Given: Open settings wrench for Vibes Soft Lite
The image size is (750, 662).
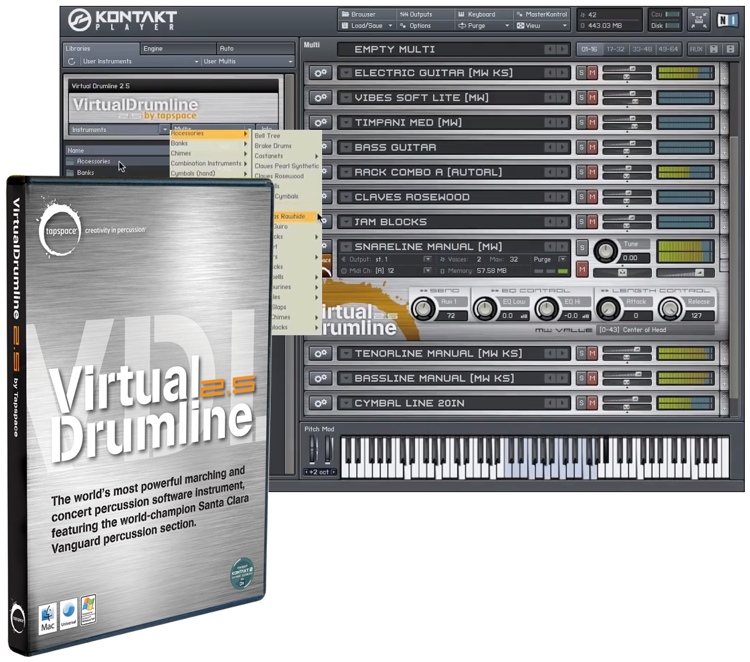Looking at the screenshot, I should pyautogui.click(x=320, y=98).
